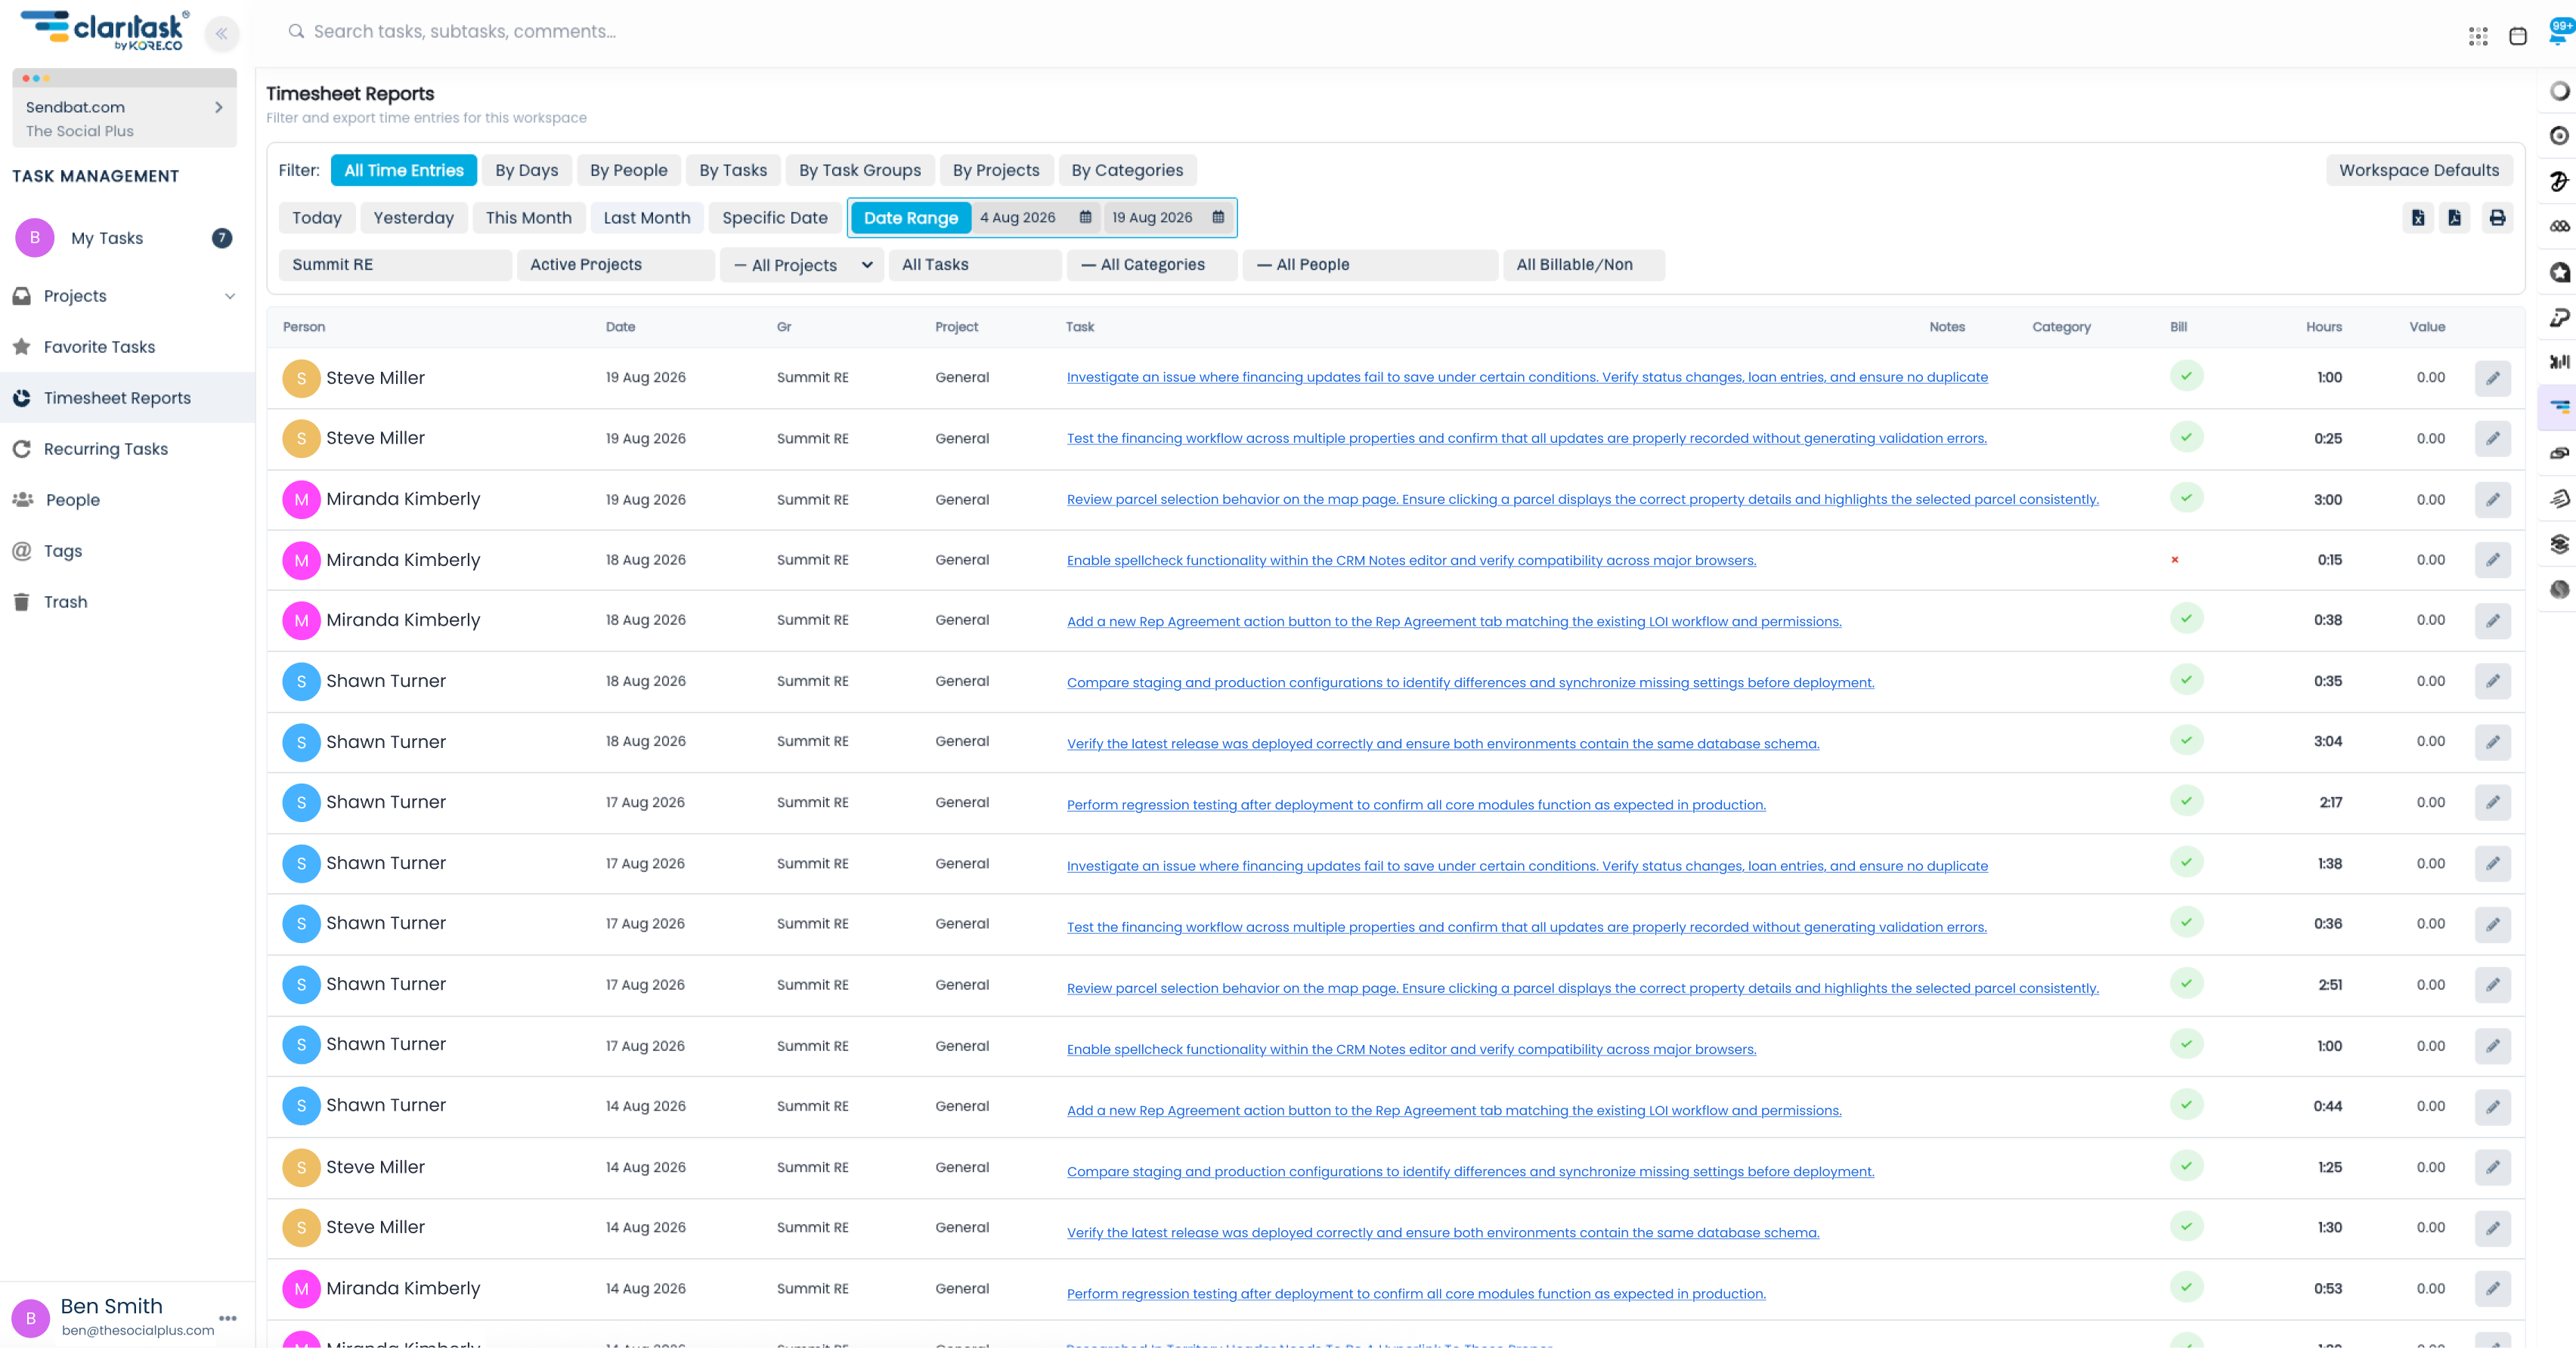This screenshot has width=2576, height=1348.
Task: Toggle billable check for Shawn Turner 0:35 entry
Action: [2186, 680]
